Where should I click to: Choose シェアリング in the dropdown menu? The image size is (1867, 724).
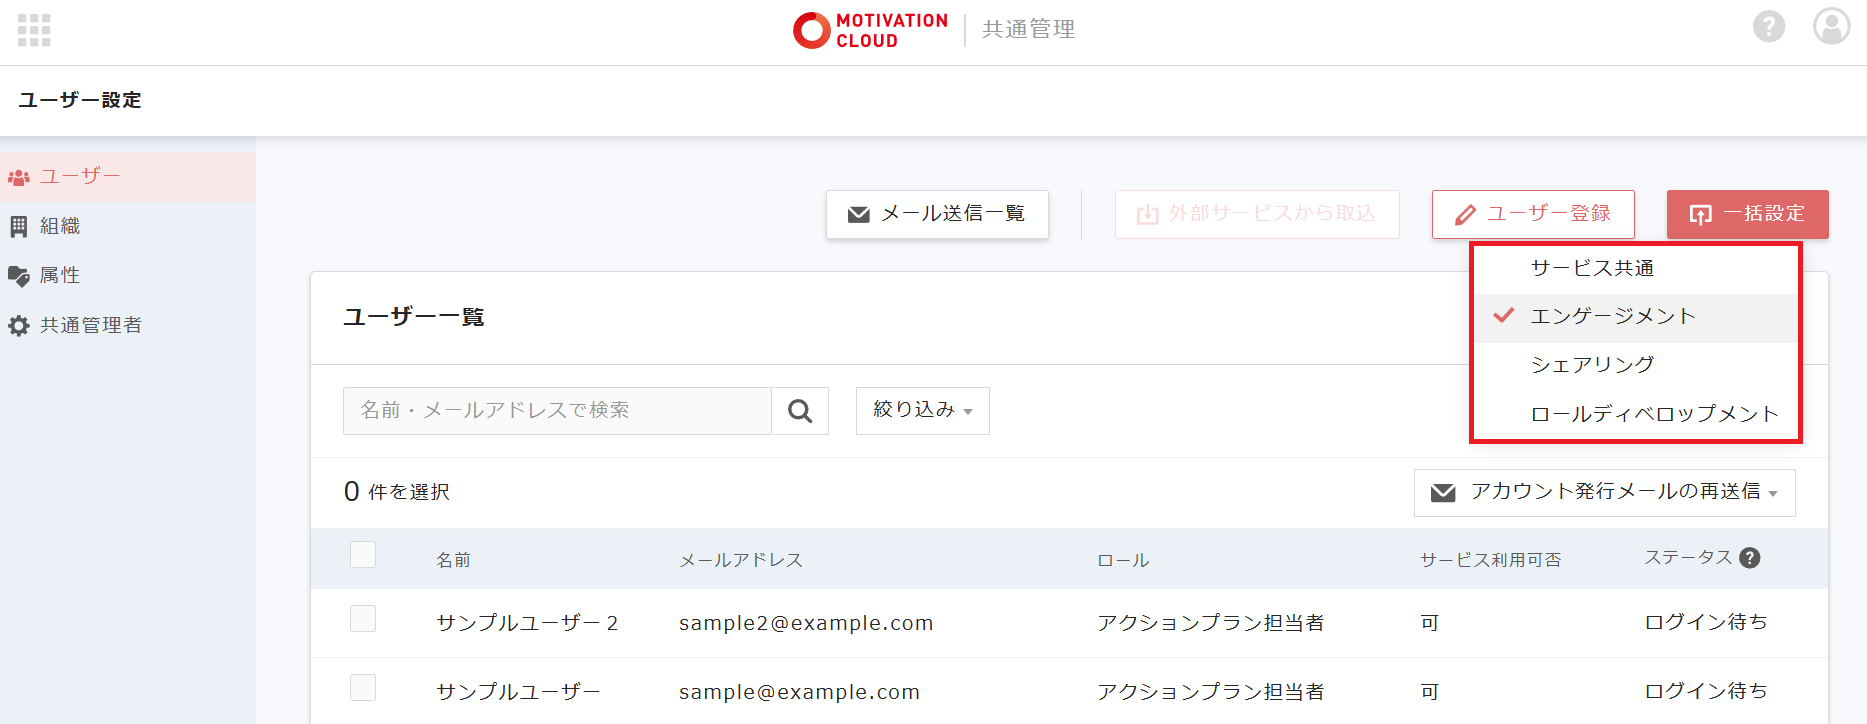click(x=1636, y=366)
